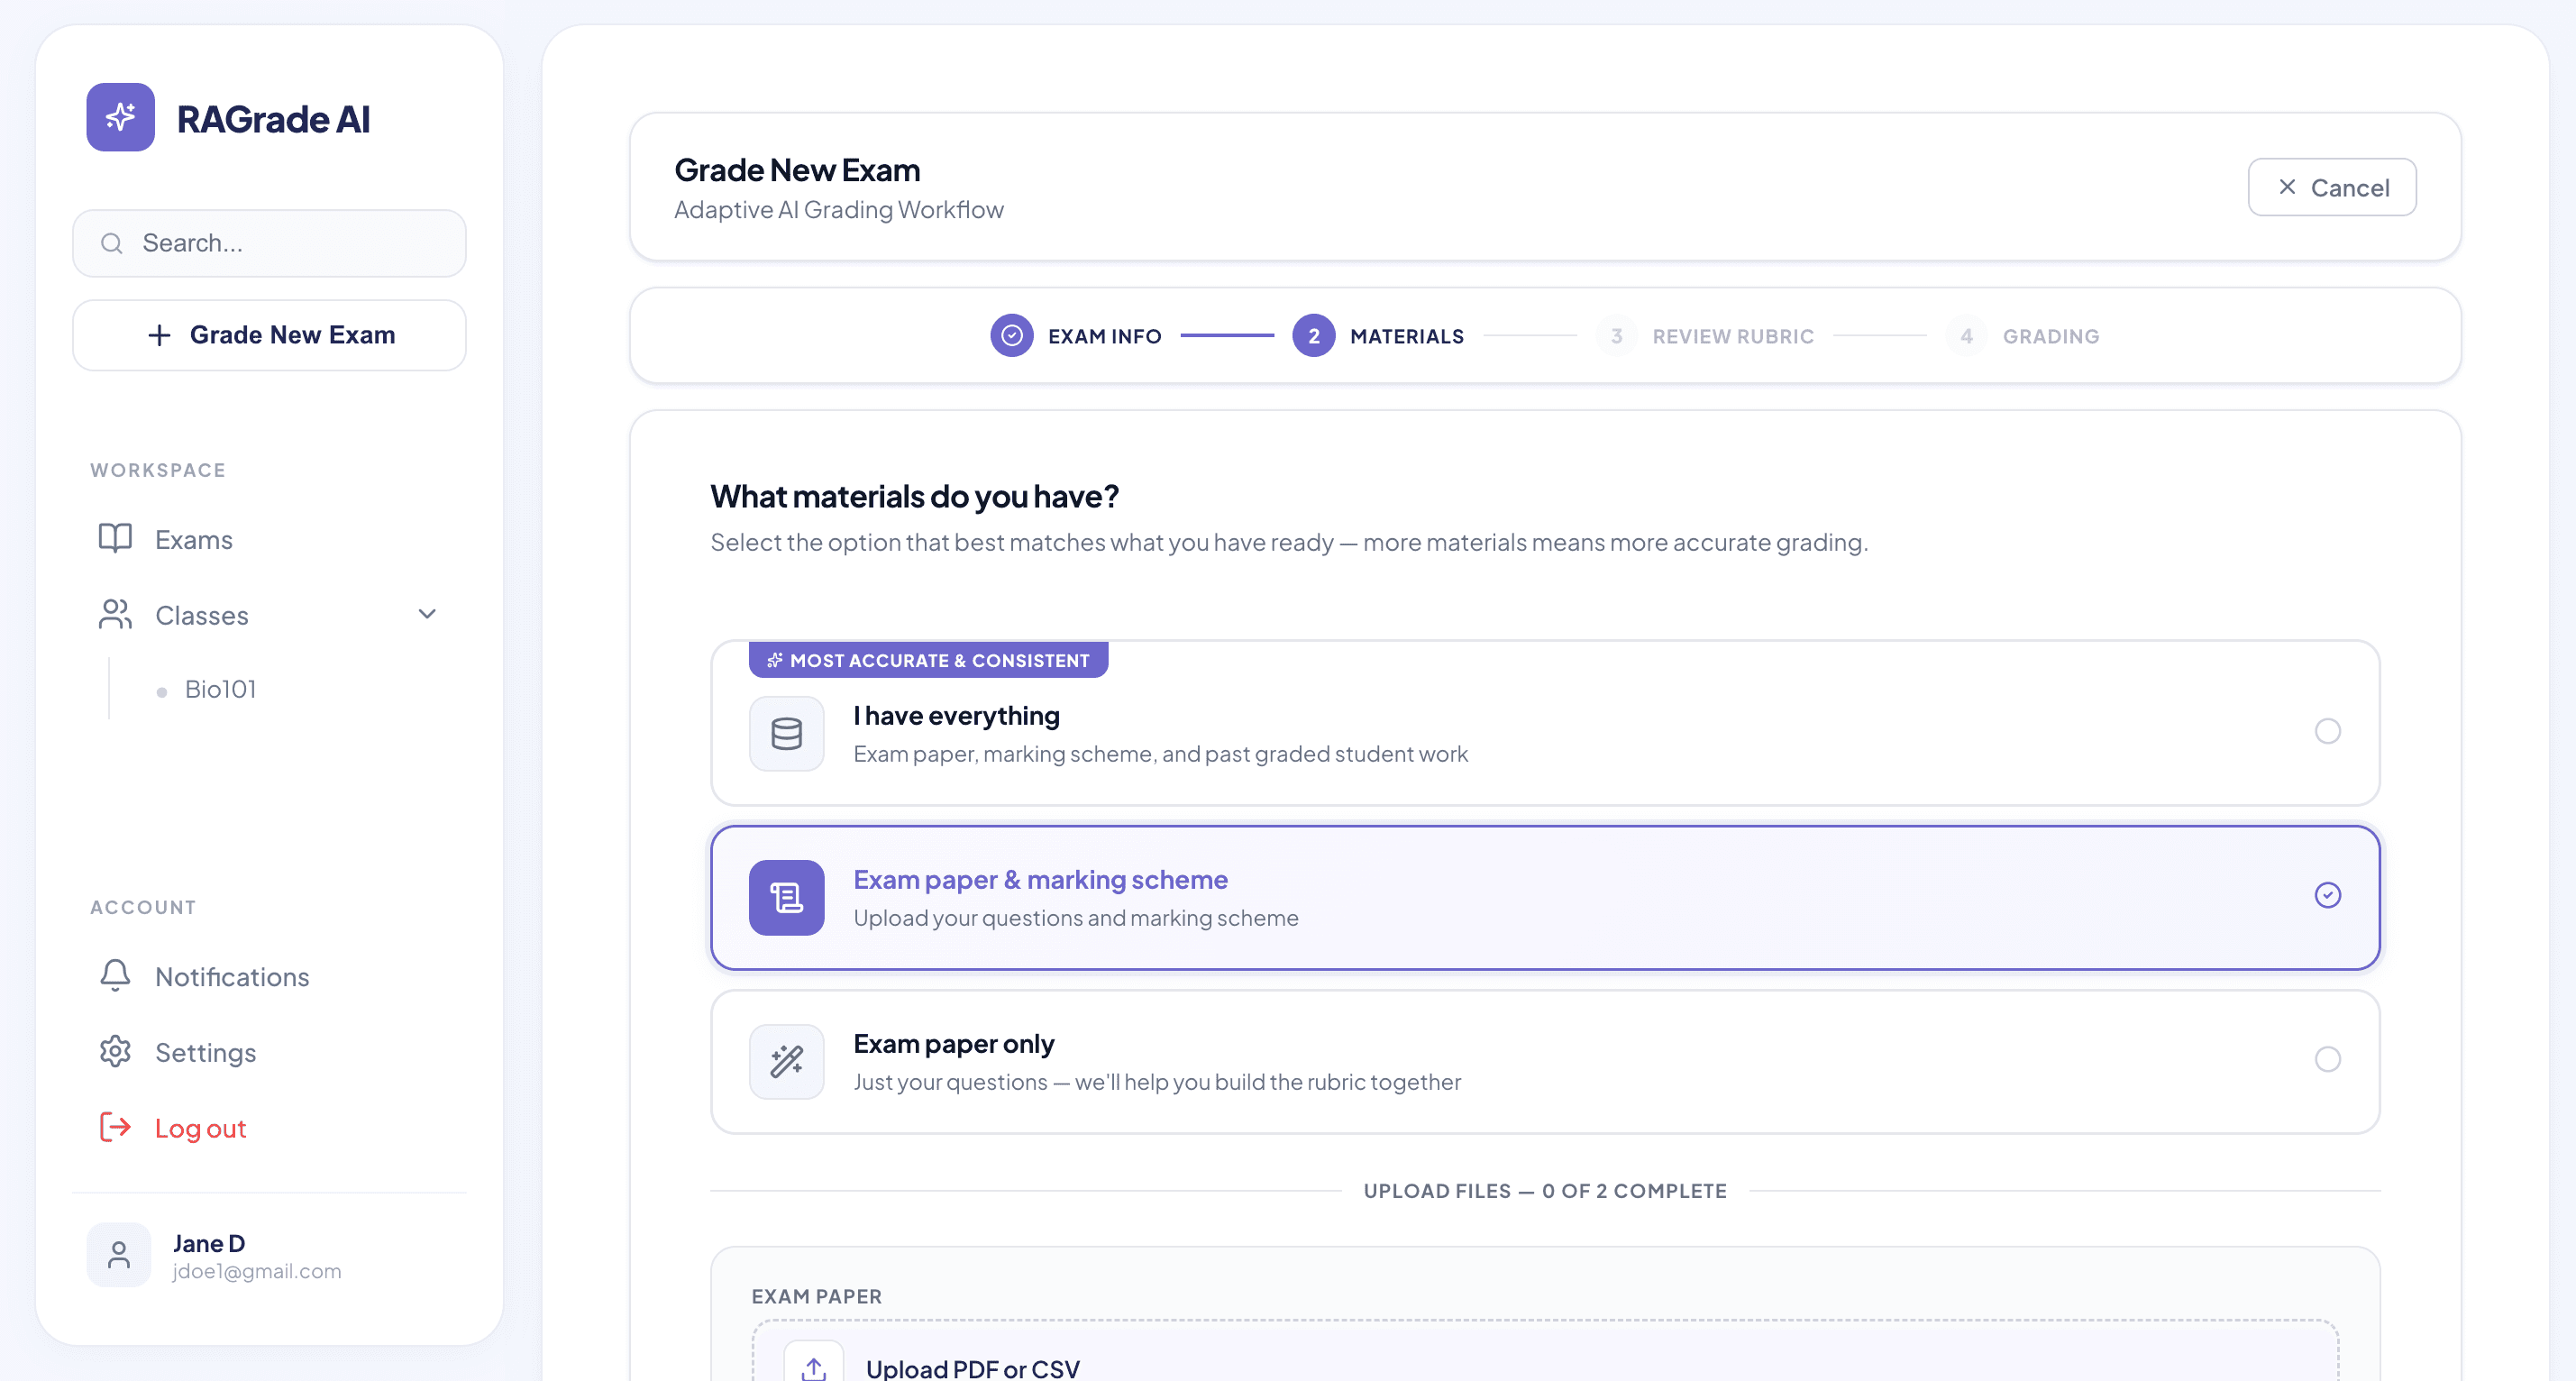Viewport: 2576px width, 1381px height.
Task: Click the Exam Info completed checkmark circle
Action: [1011, 335]
